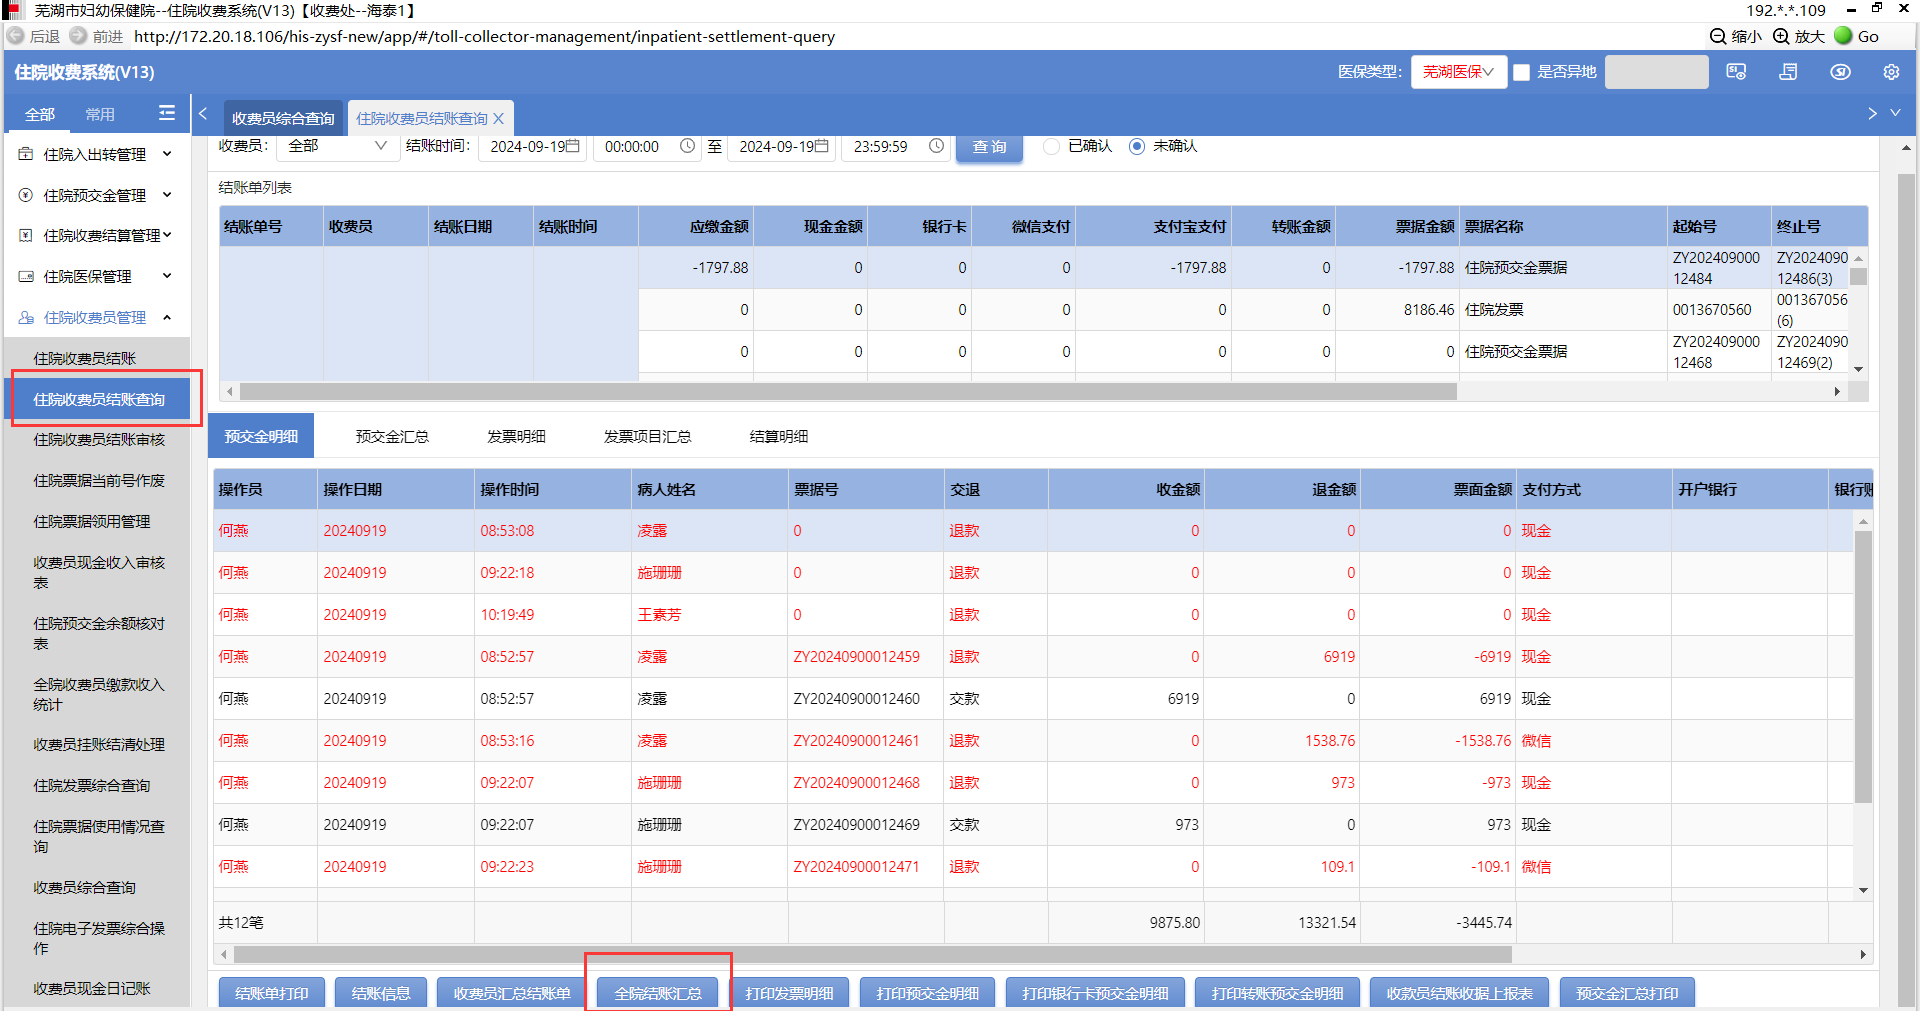Close the 住院收费员结账查询 tab

coord(499,118)
